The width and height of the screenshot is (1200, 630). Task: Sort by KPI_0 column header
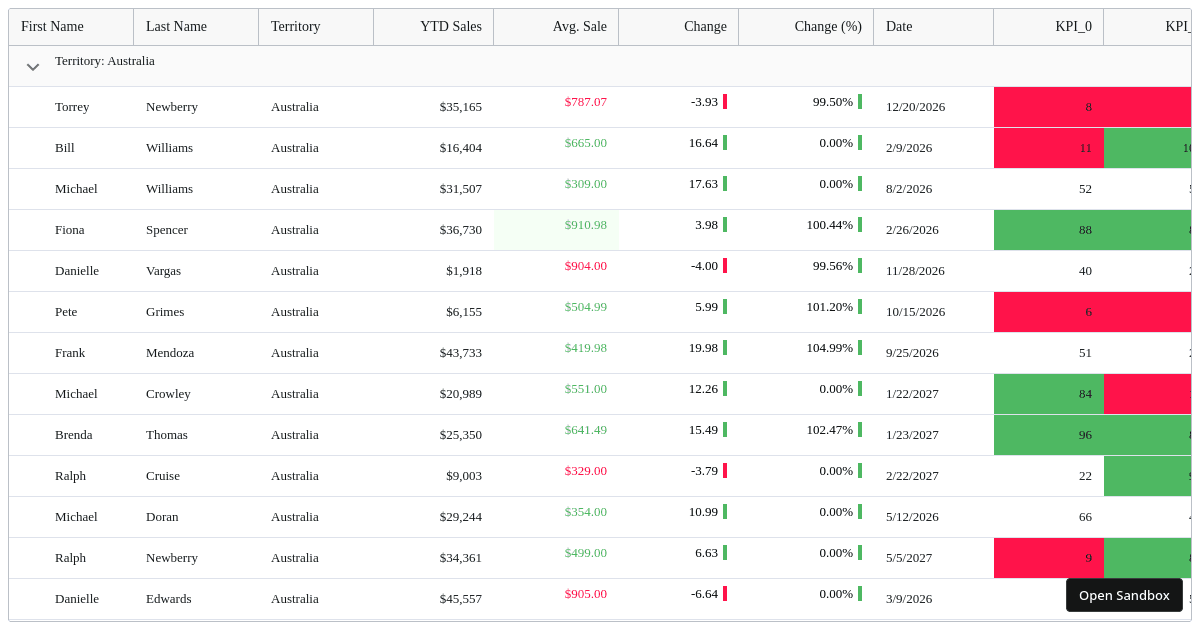(1049, 27)
